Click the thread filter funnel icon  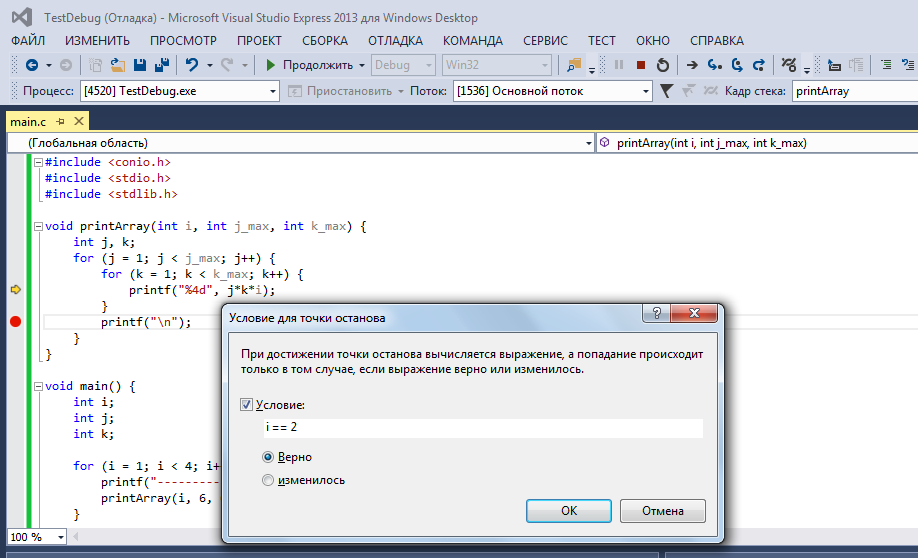click(666, 91)
